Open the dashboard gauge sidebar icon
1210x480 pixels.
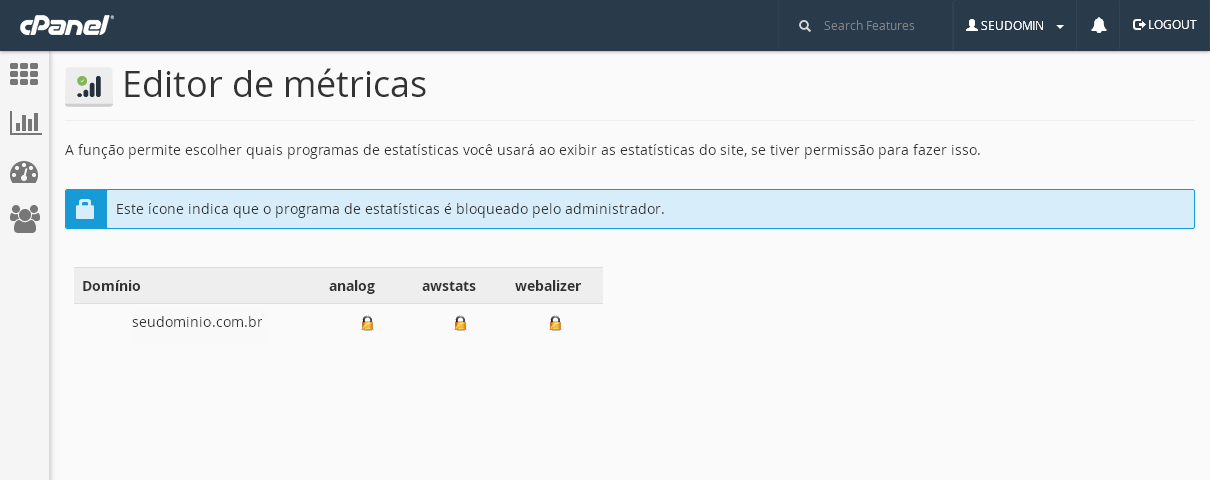coord(24,172)
